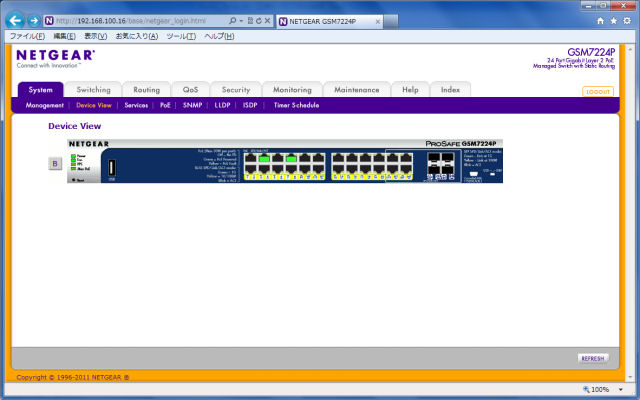The image size is (640, 400).
Task: Click the Device View heading text
Action: click(x=75, y=126)
